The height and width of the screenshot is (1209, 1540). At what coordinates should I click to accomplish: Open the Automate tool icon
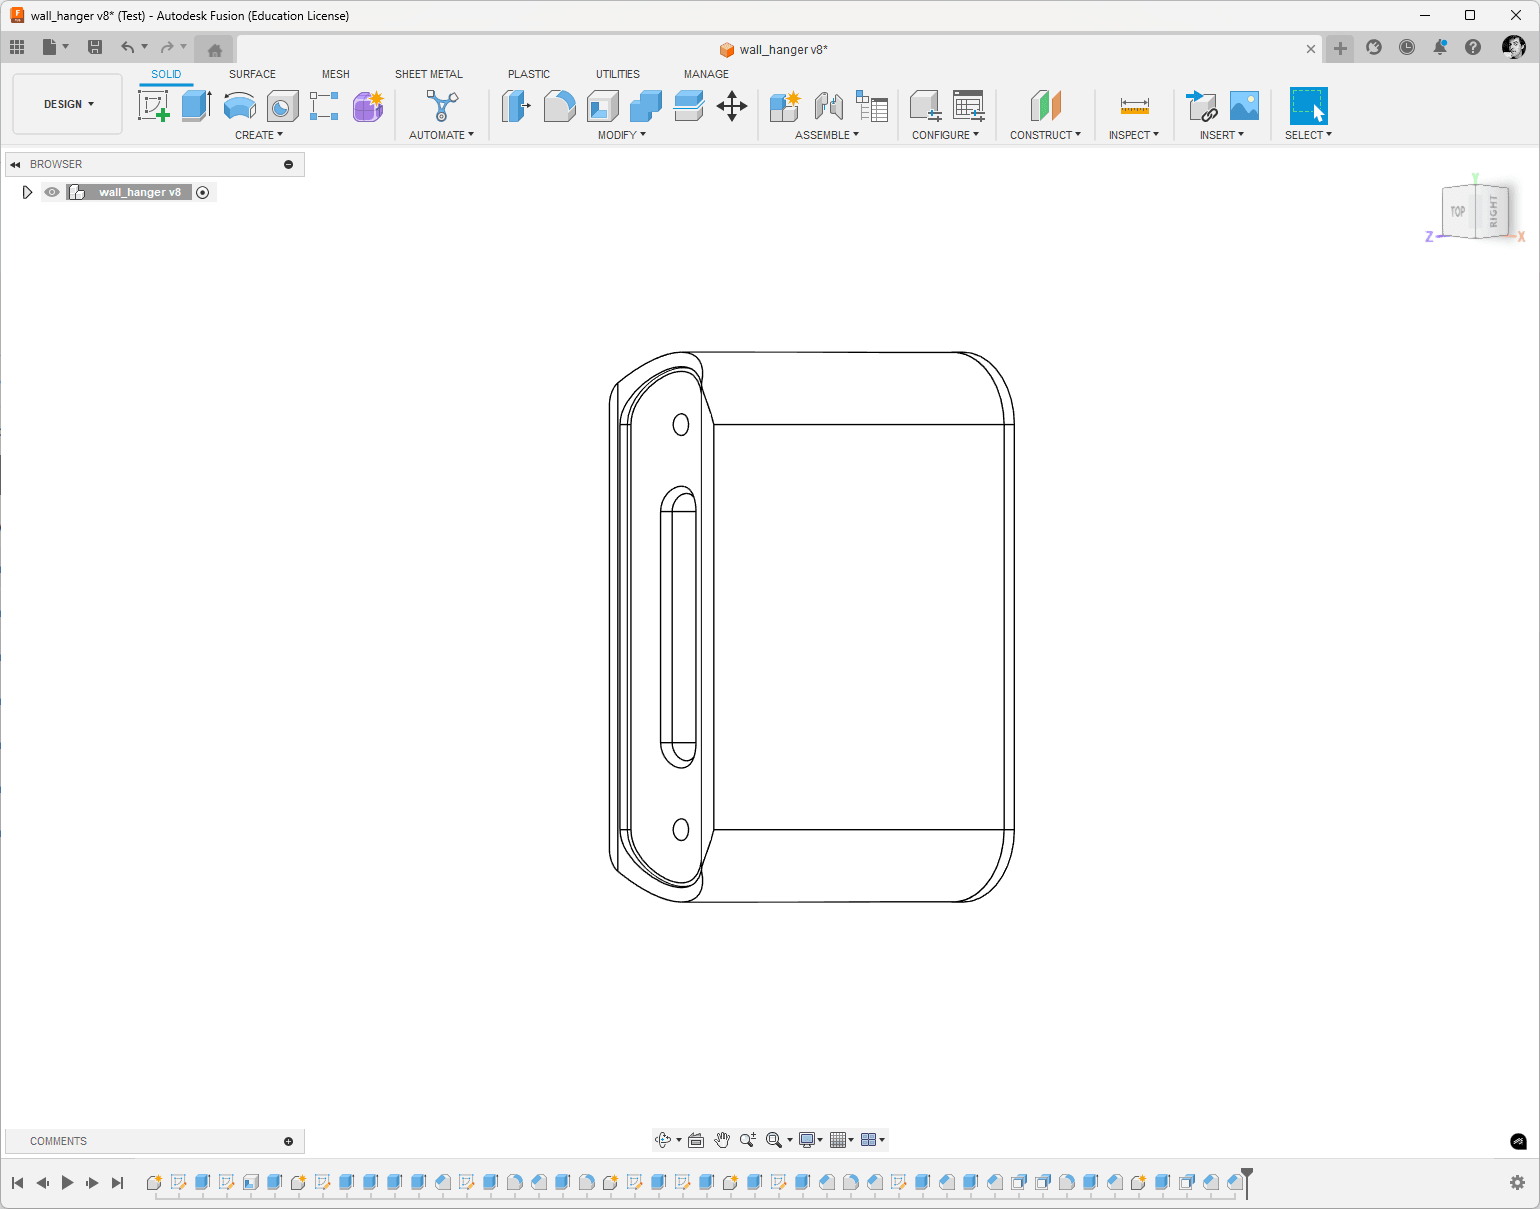441,105
